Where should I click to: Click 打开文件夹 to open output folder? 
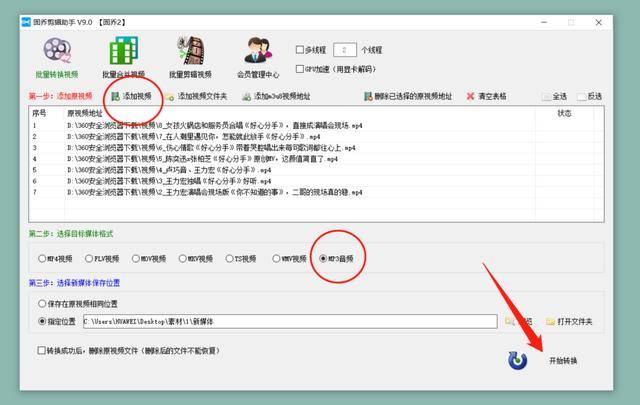[x=569, y=321]
